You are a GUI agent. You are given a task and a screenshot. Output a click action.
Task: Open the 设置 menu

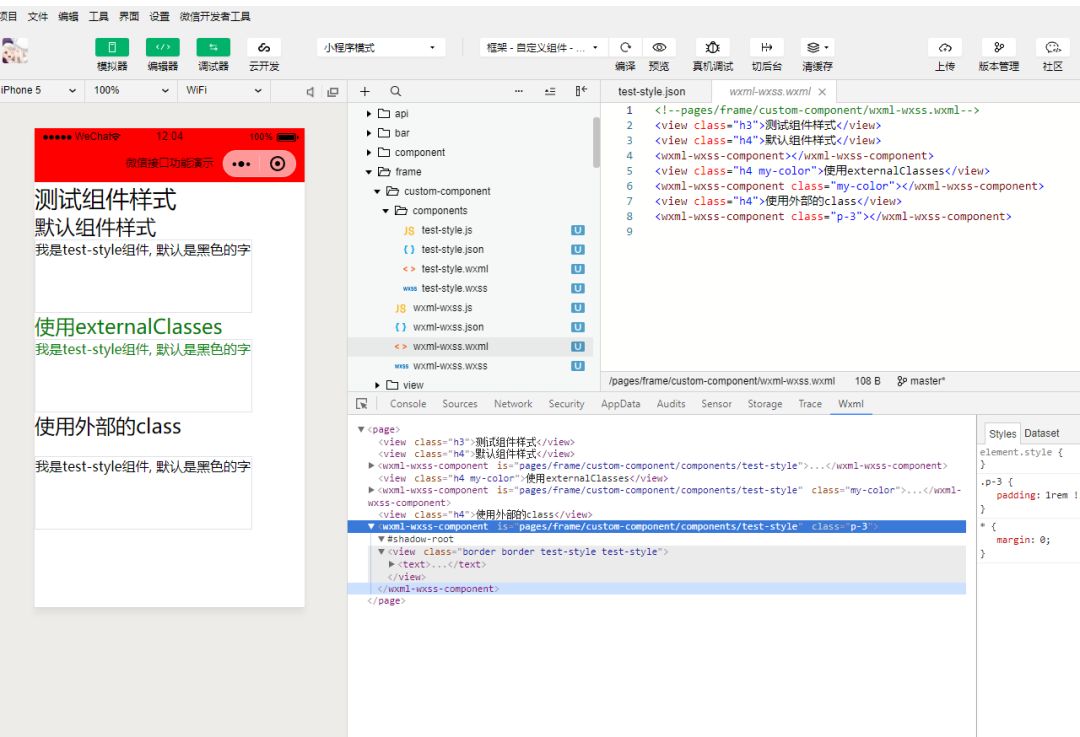159,17
